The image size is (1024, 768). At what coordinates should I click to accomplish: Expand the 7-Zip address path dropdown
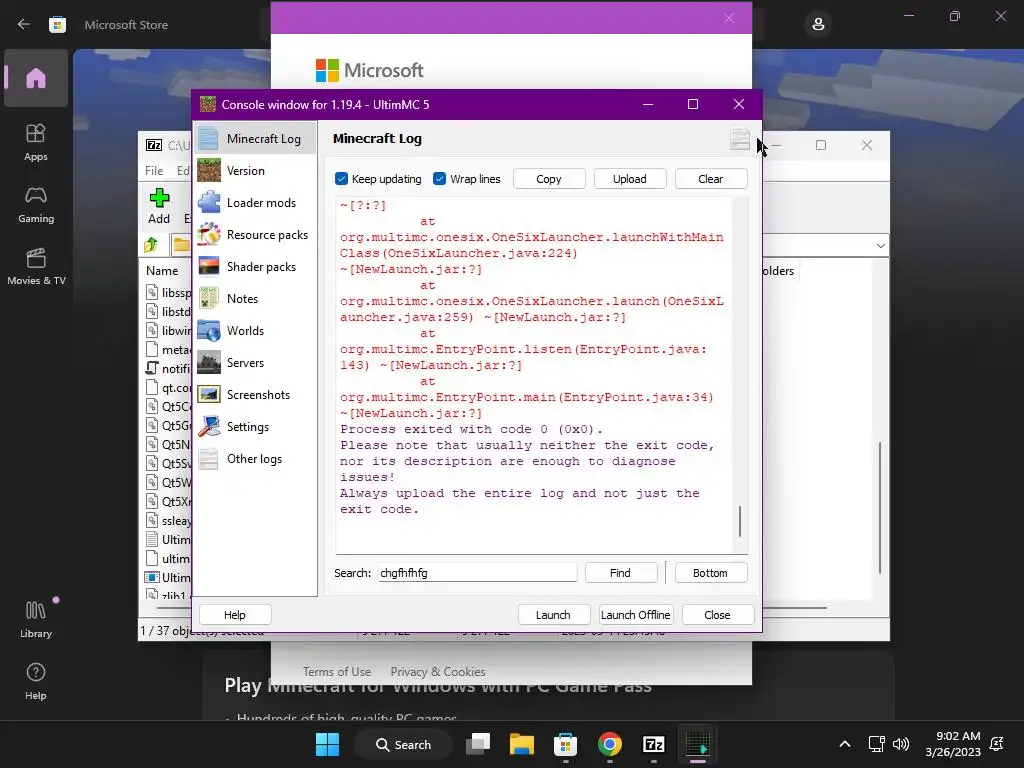[880, 246]
